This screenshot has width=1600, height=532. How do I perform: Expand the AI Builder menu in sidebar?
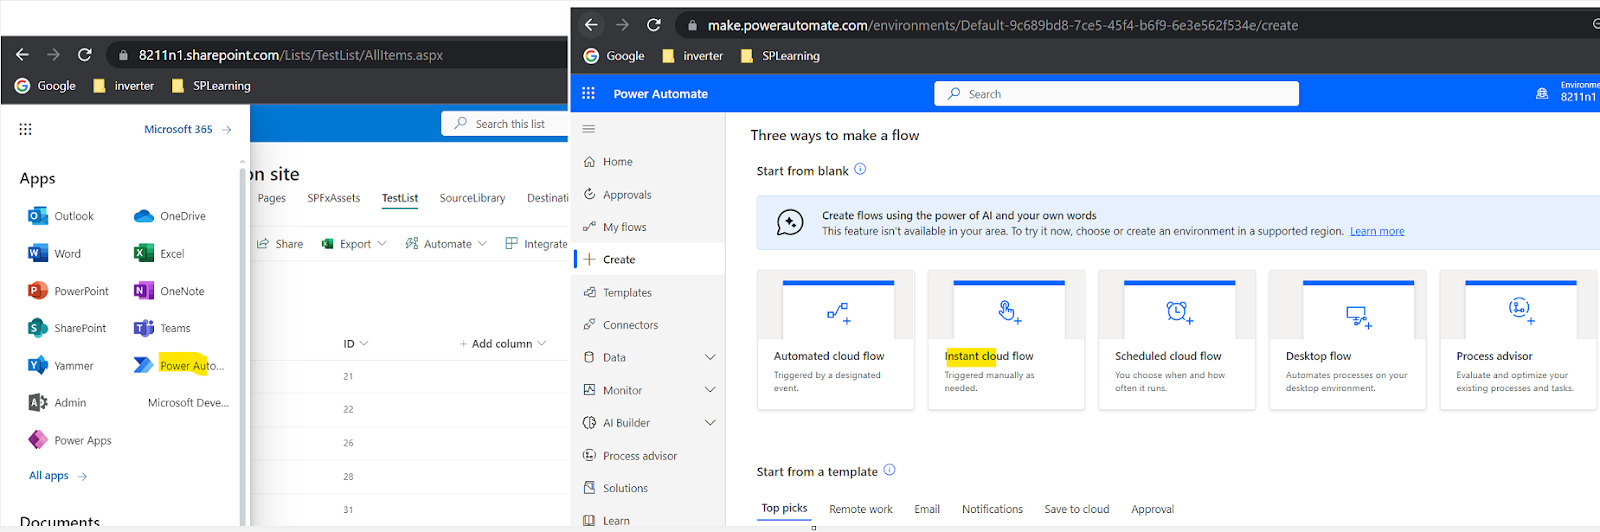(x=710, y=423)
